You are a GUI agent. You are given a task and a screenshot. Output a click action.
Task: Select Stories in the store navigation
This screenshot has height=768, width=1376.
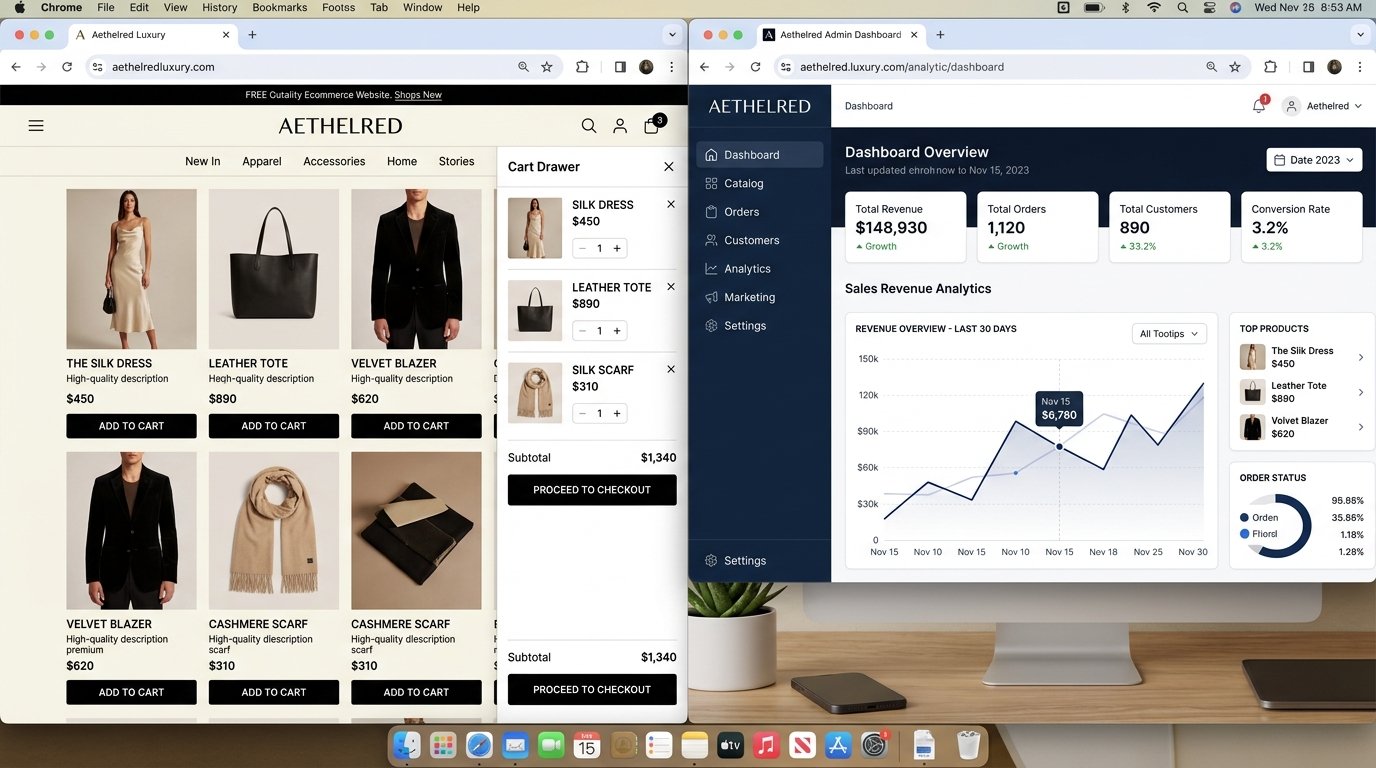click(x=456, y=161)
